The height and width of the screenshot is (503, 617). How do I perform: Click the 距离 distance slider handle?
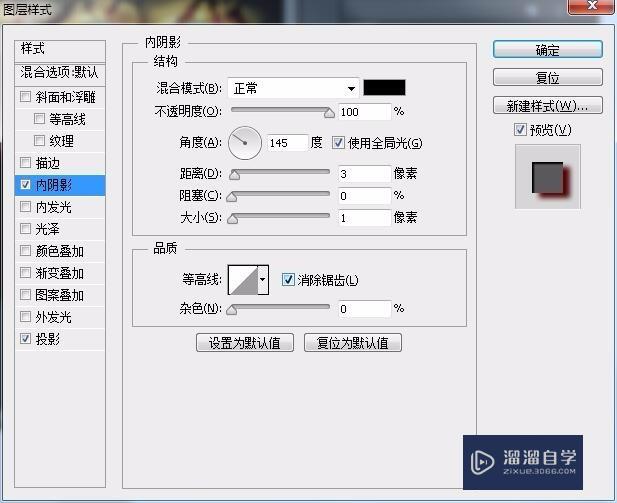235,175
